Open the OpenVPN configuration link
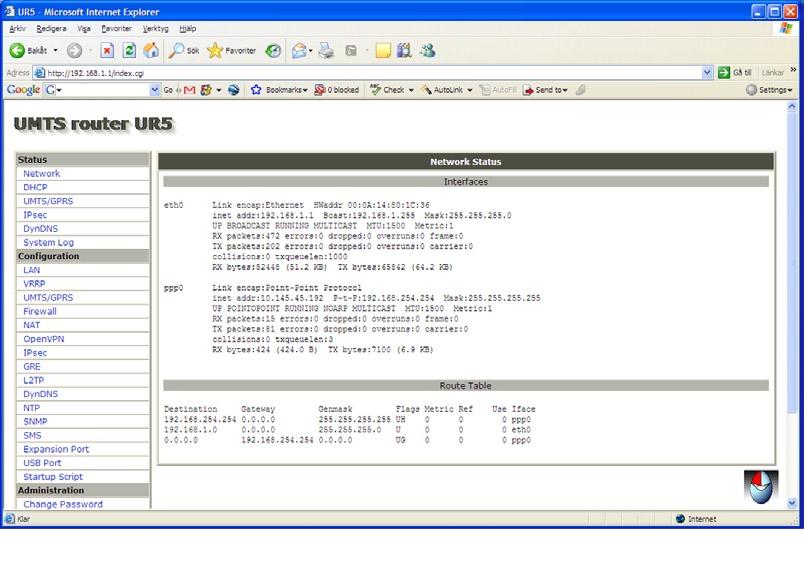Screen dimensions: 804x561 [x=44, y=338]
